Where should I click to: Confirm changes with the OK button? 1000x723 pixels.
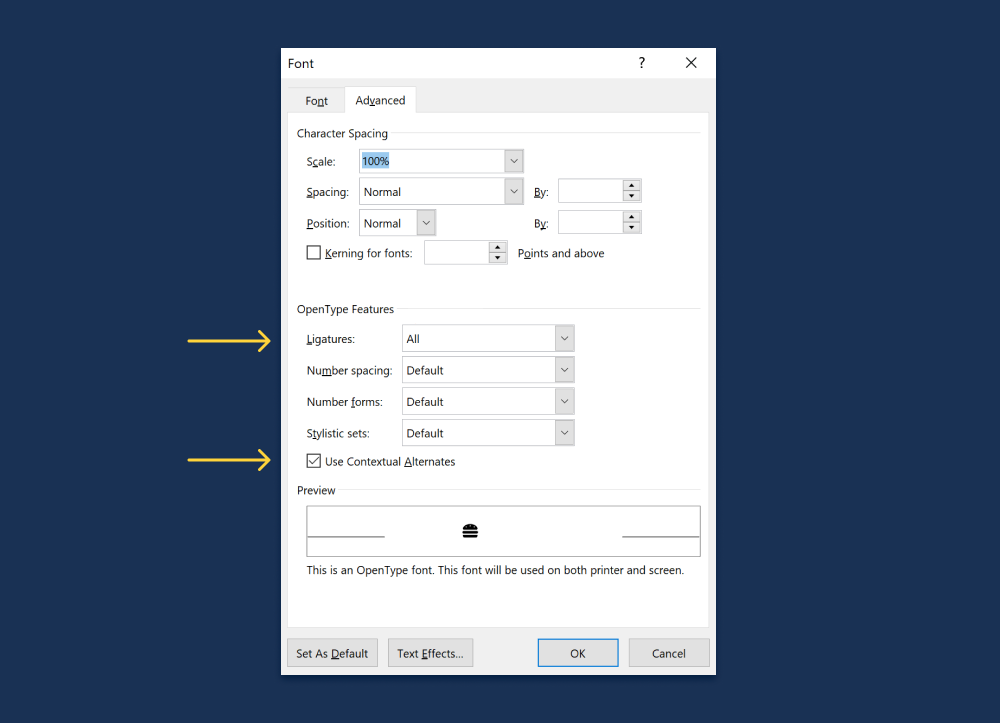[578, 652]
